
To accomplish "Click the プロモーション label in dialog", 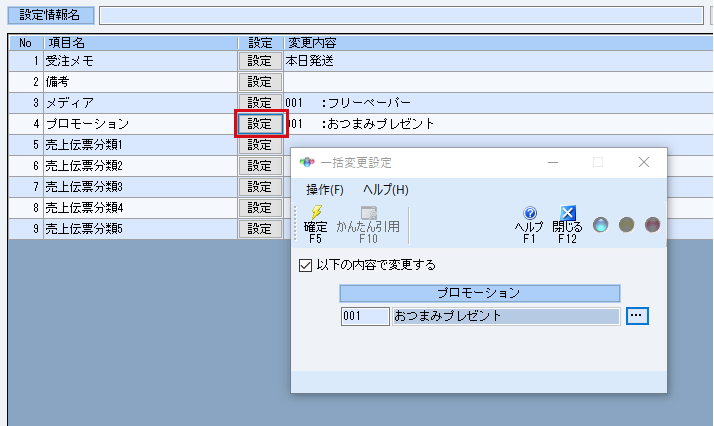I will tap(479, 293).
